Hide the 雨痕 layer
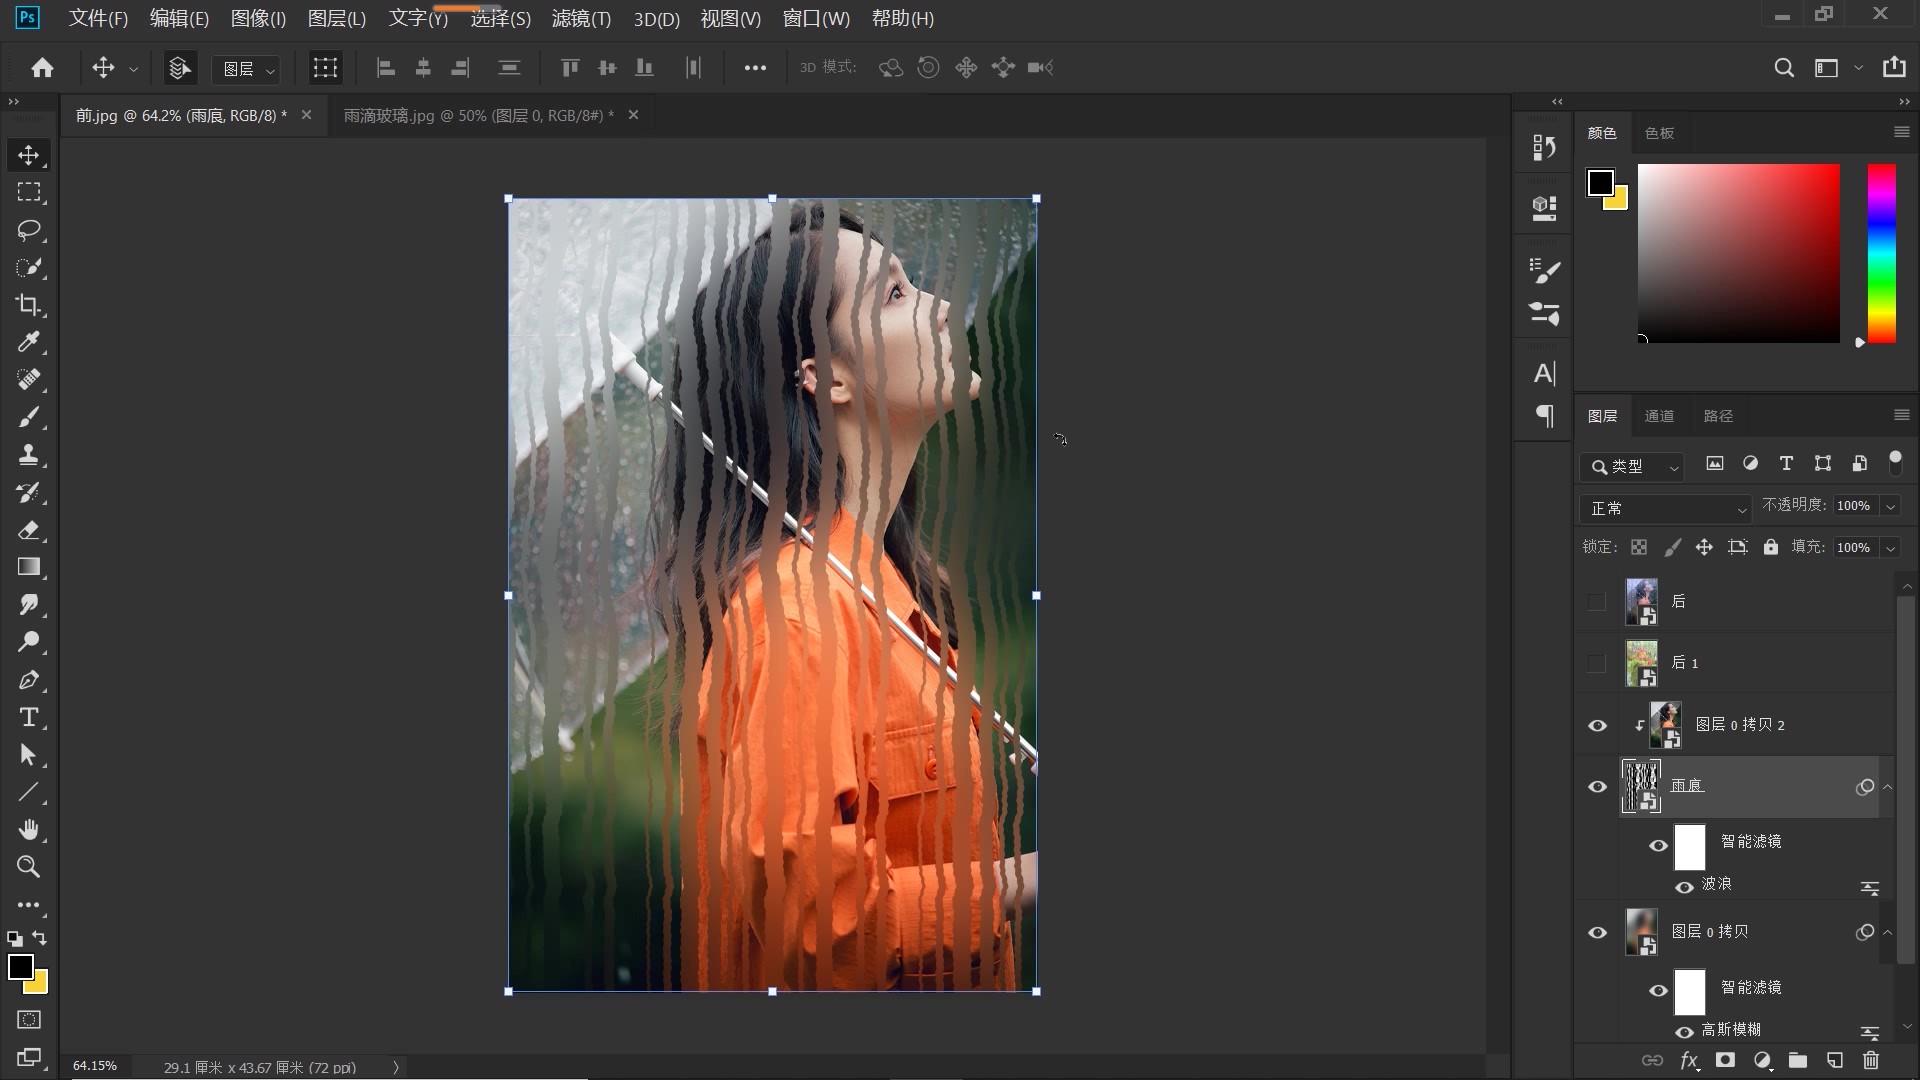The width and height of the screenshot is (1920, 1080). [x=1597, y=787]
